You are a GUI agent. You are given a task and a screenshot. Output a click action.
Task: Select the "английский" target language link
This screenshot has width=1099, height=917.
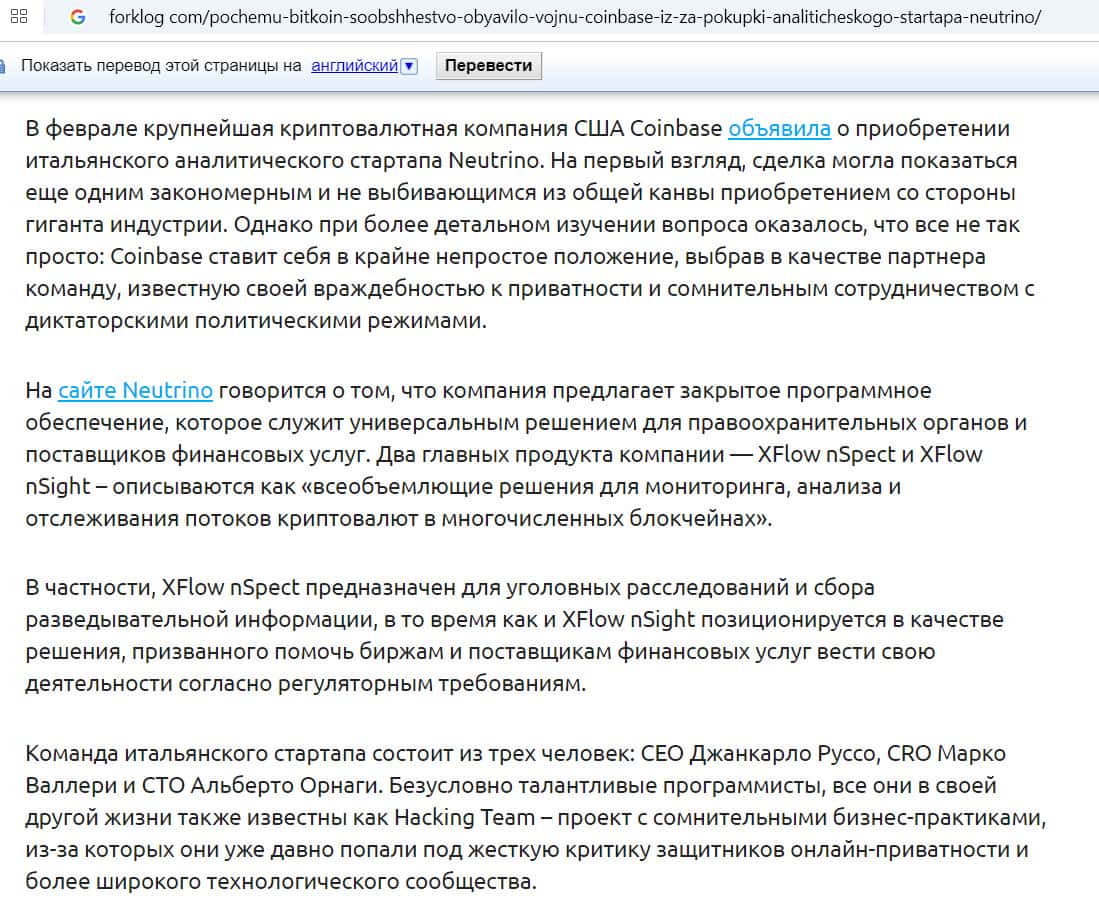(x=355, y=65)
